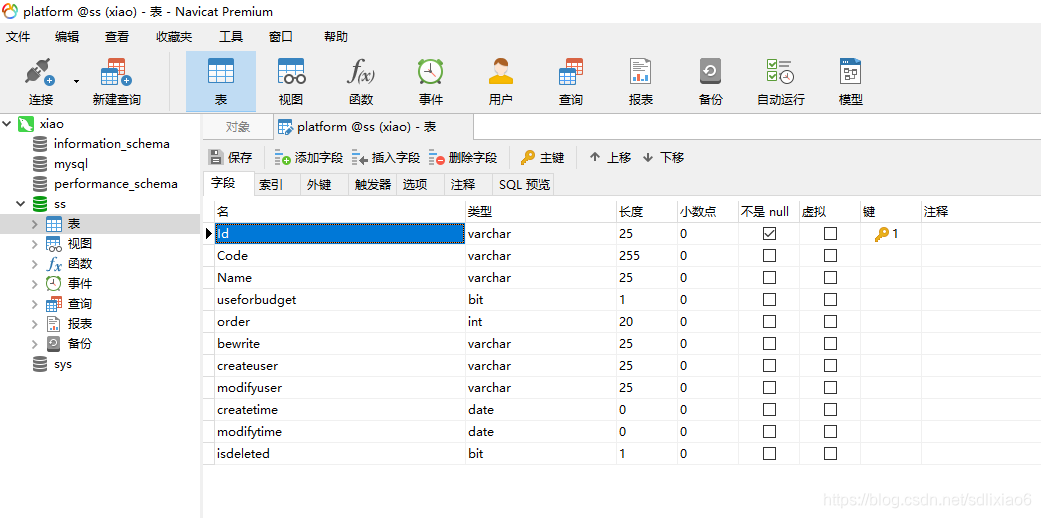The image size is (1041, 518).
Task: Collapse the xiao connection tree
Action: pyautogui.click(x=7, y=124)
